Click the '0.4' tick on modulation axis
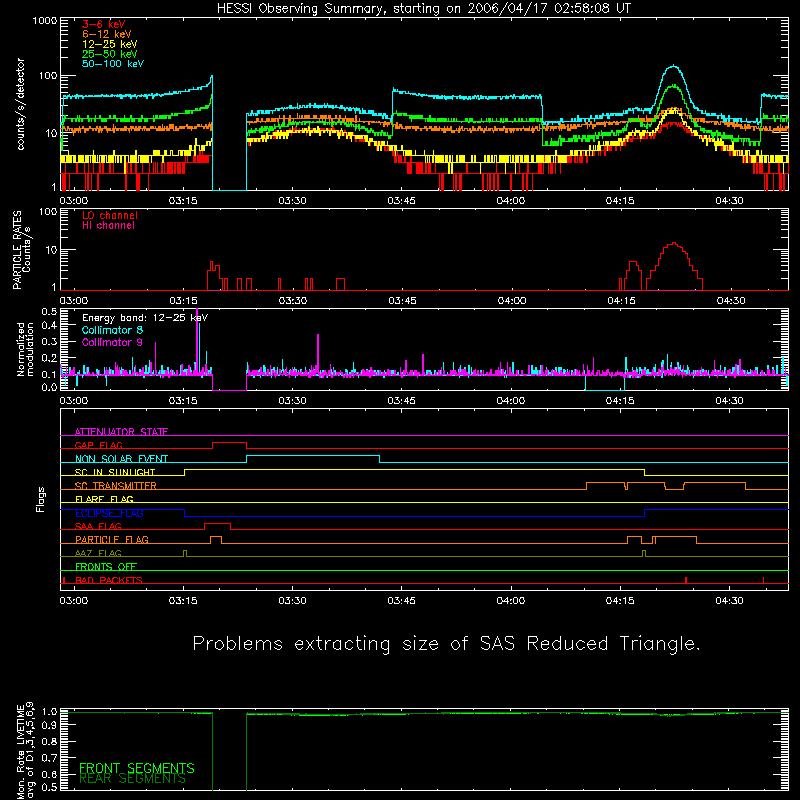800x800 pixels. coord(49,326)
